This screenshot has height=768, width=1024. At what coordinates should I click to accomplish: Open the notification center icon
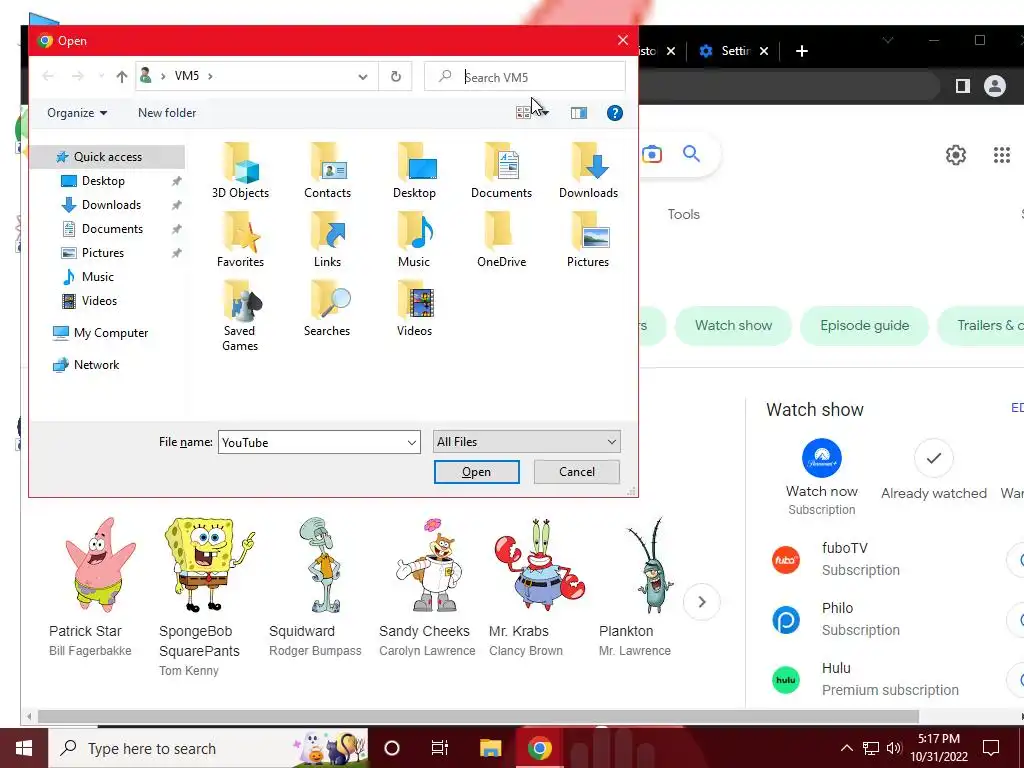(991, 748)
